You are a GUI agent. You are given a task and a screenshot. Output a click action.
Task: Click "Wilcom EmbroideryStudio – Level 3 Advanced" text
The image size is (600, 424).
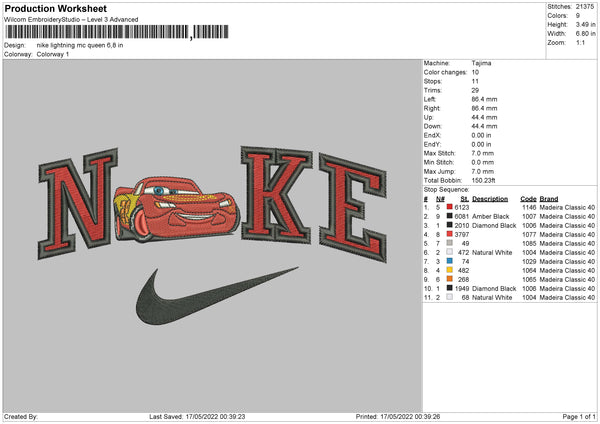pos(71,20)
